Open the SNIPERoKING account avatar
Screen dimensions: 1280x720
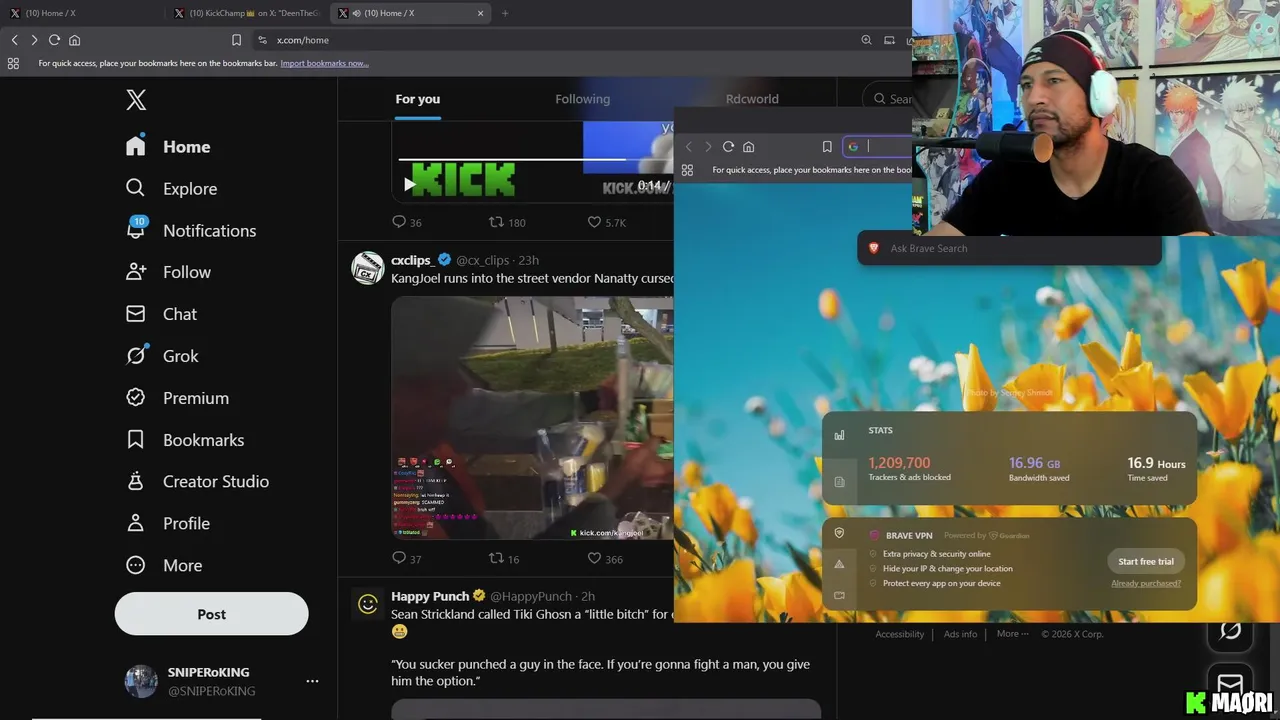pos(141,681)
